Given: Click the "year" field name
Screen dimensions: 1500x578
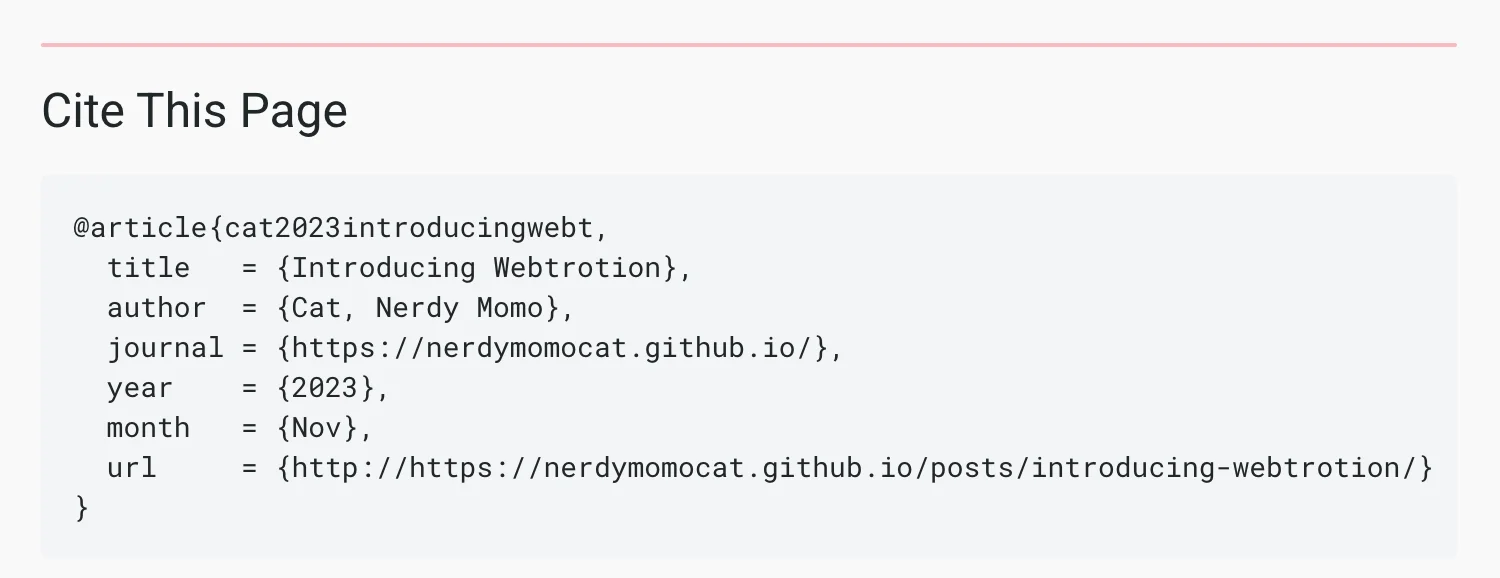Looking at the screenshot, I should (140, 388).
